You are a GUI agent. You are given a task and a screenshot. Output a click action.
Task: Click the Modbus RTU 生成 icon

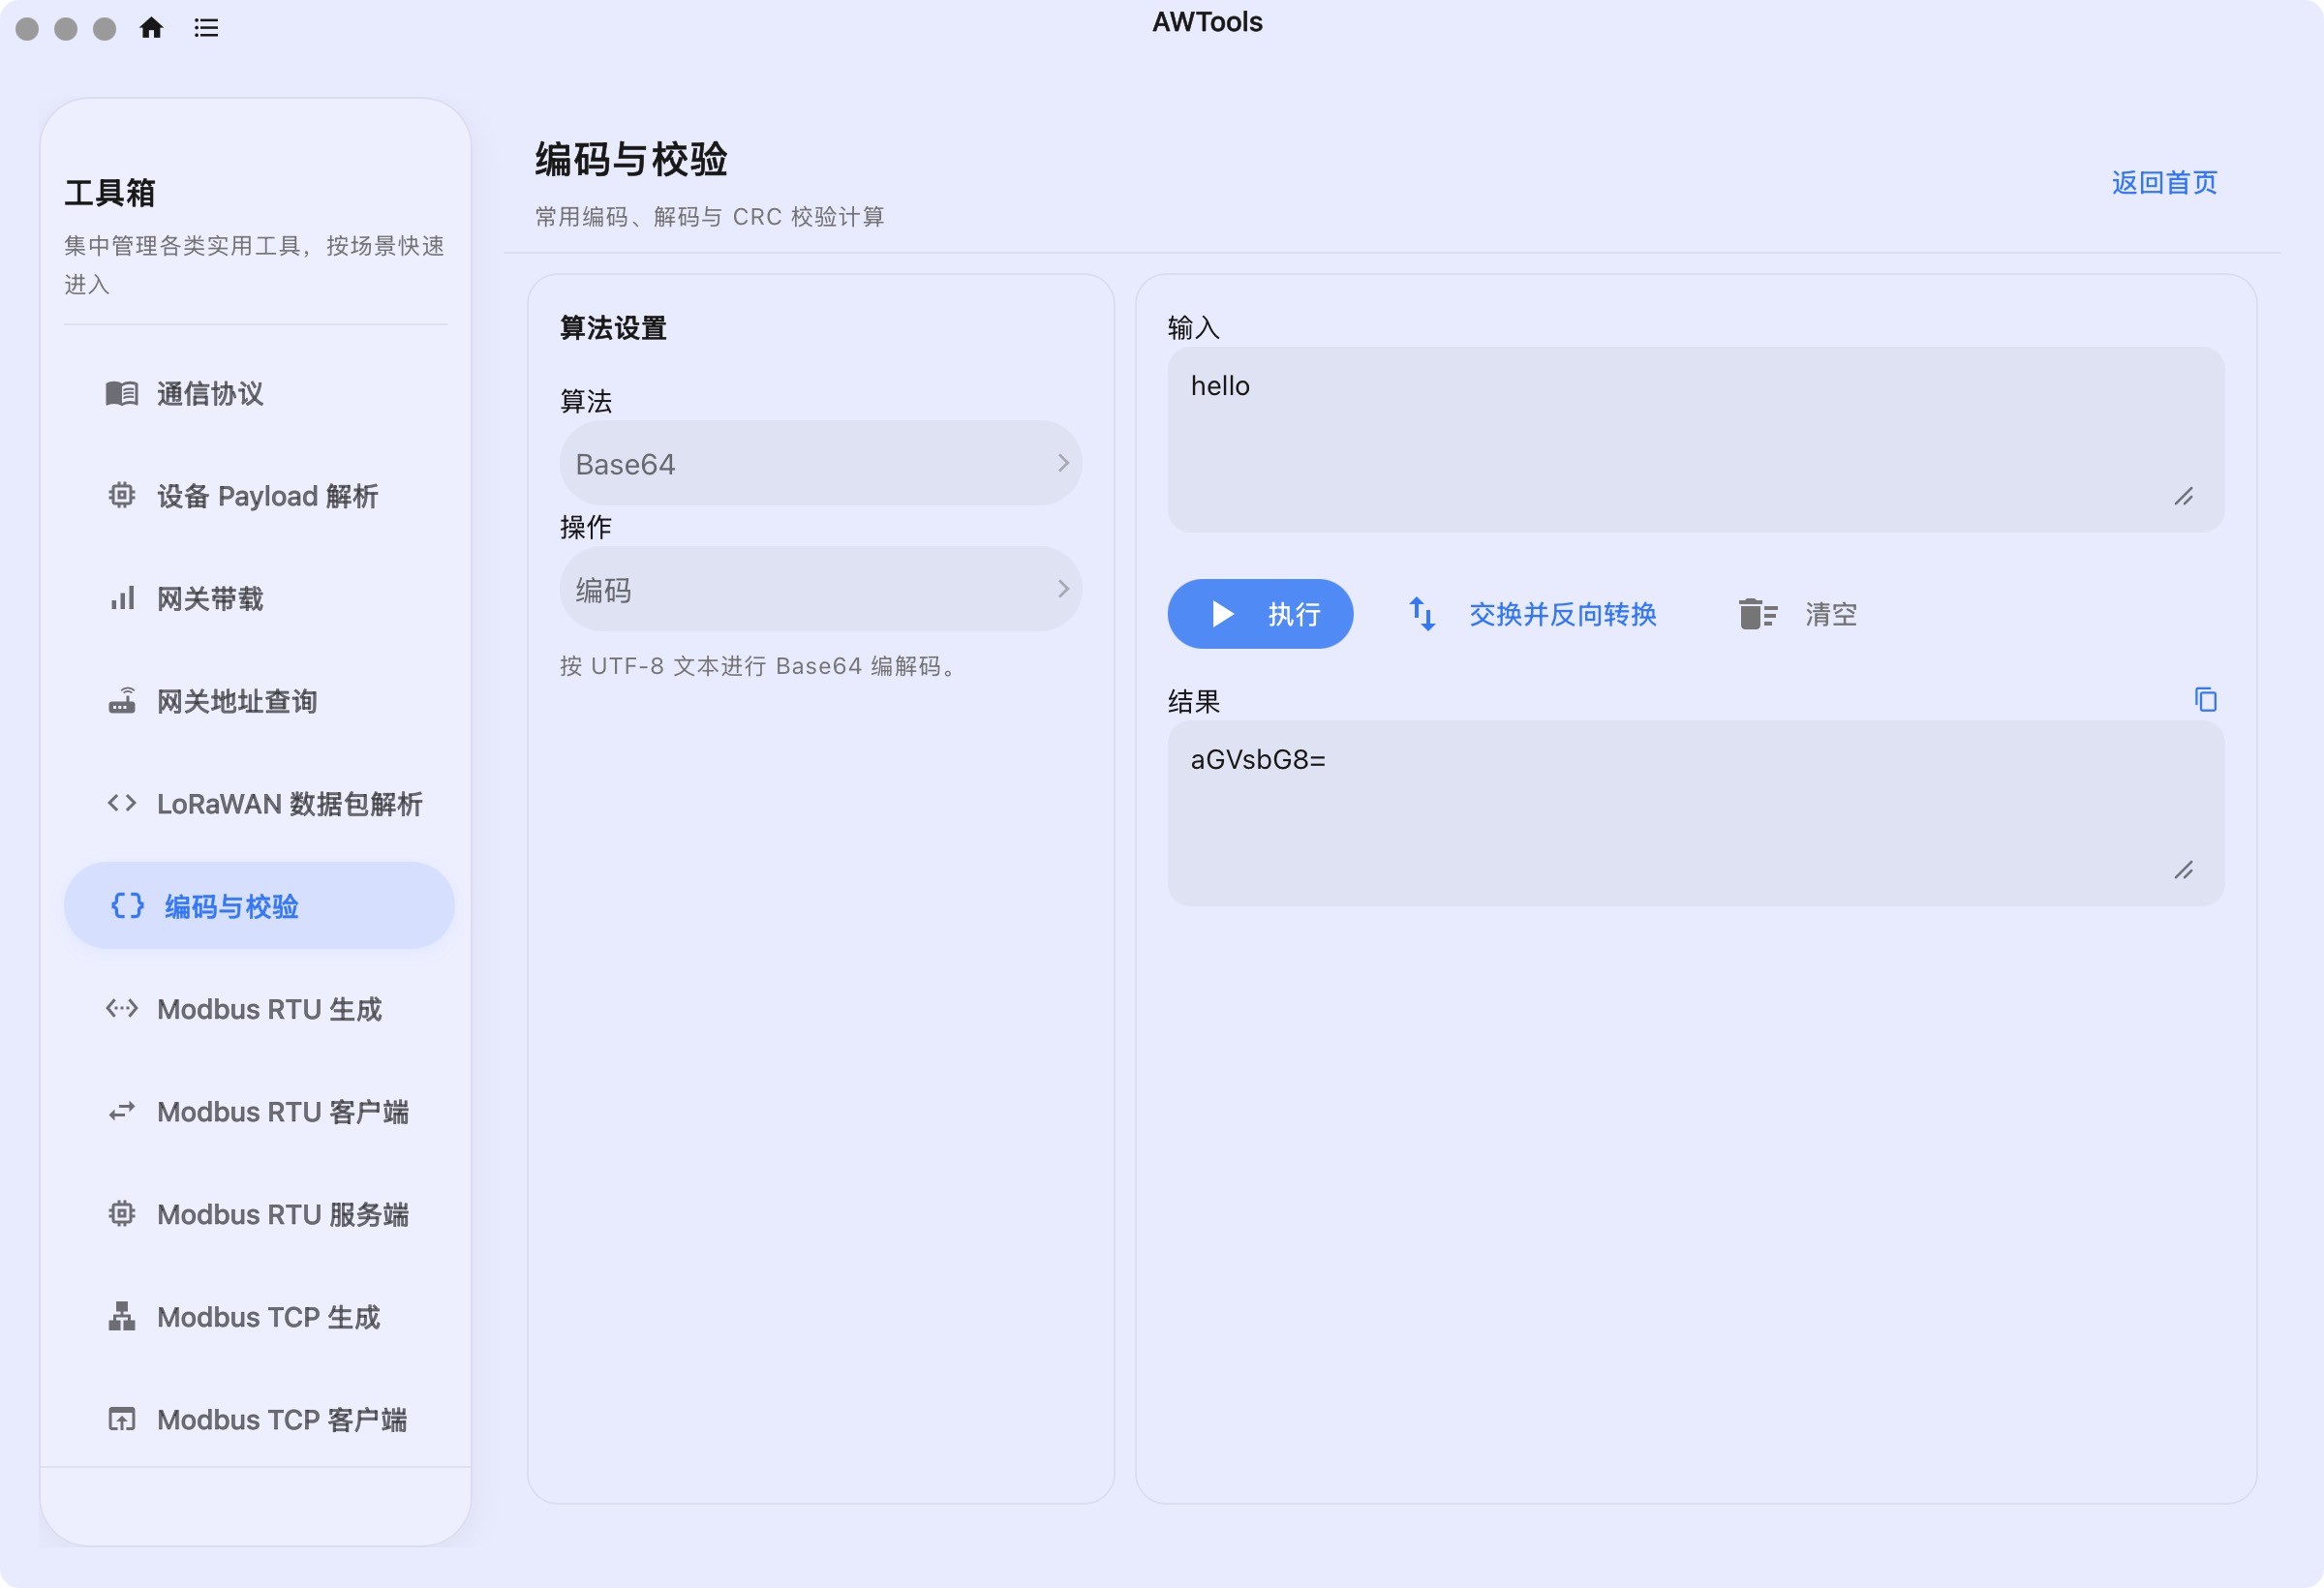click(122, 1008)
